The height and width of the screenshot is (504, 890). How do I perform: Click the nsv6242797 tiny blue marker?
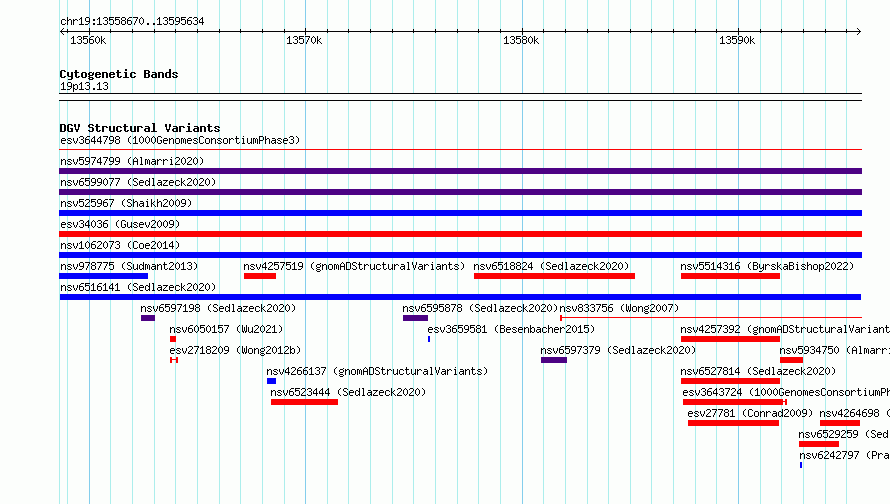(x=801, y=465)
